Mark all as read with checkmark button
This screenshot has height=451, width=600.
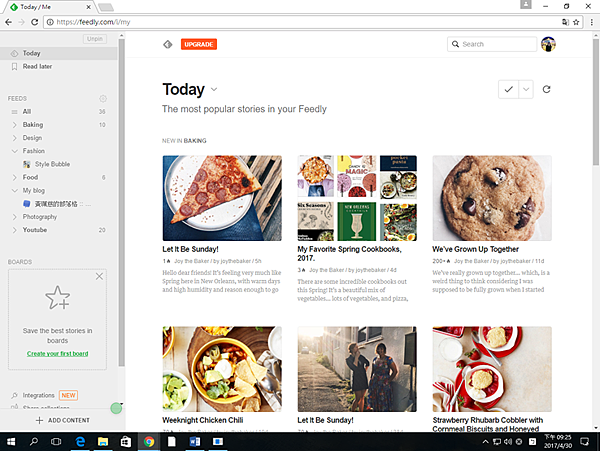point(508,89)
